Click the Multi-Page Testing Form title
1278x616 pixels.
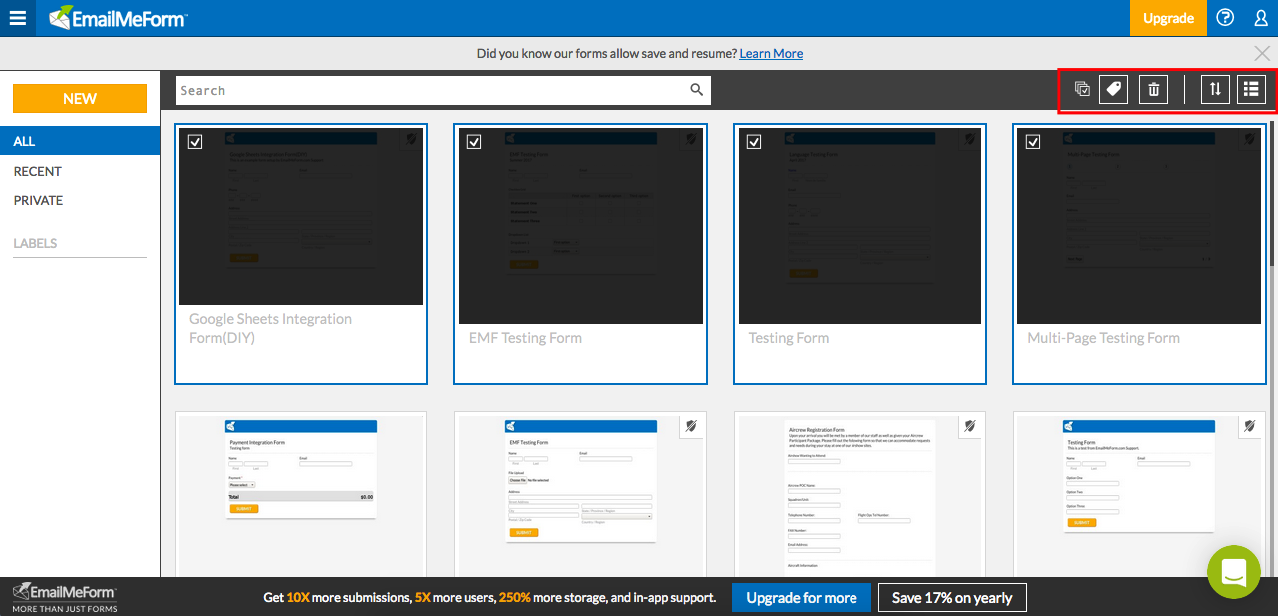pyautogui.click(x=1104, y=338)
